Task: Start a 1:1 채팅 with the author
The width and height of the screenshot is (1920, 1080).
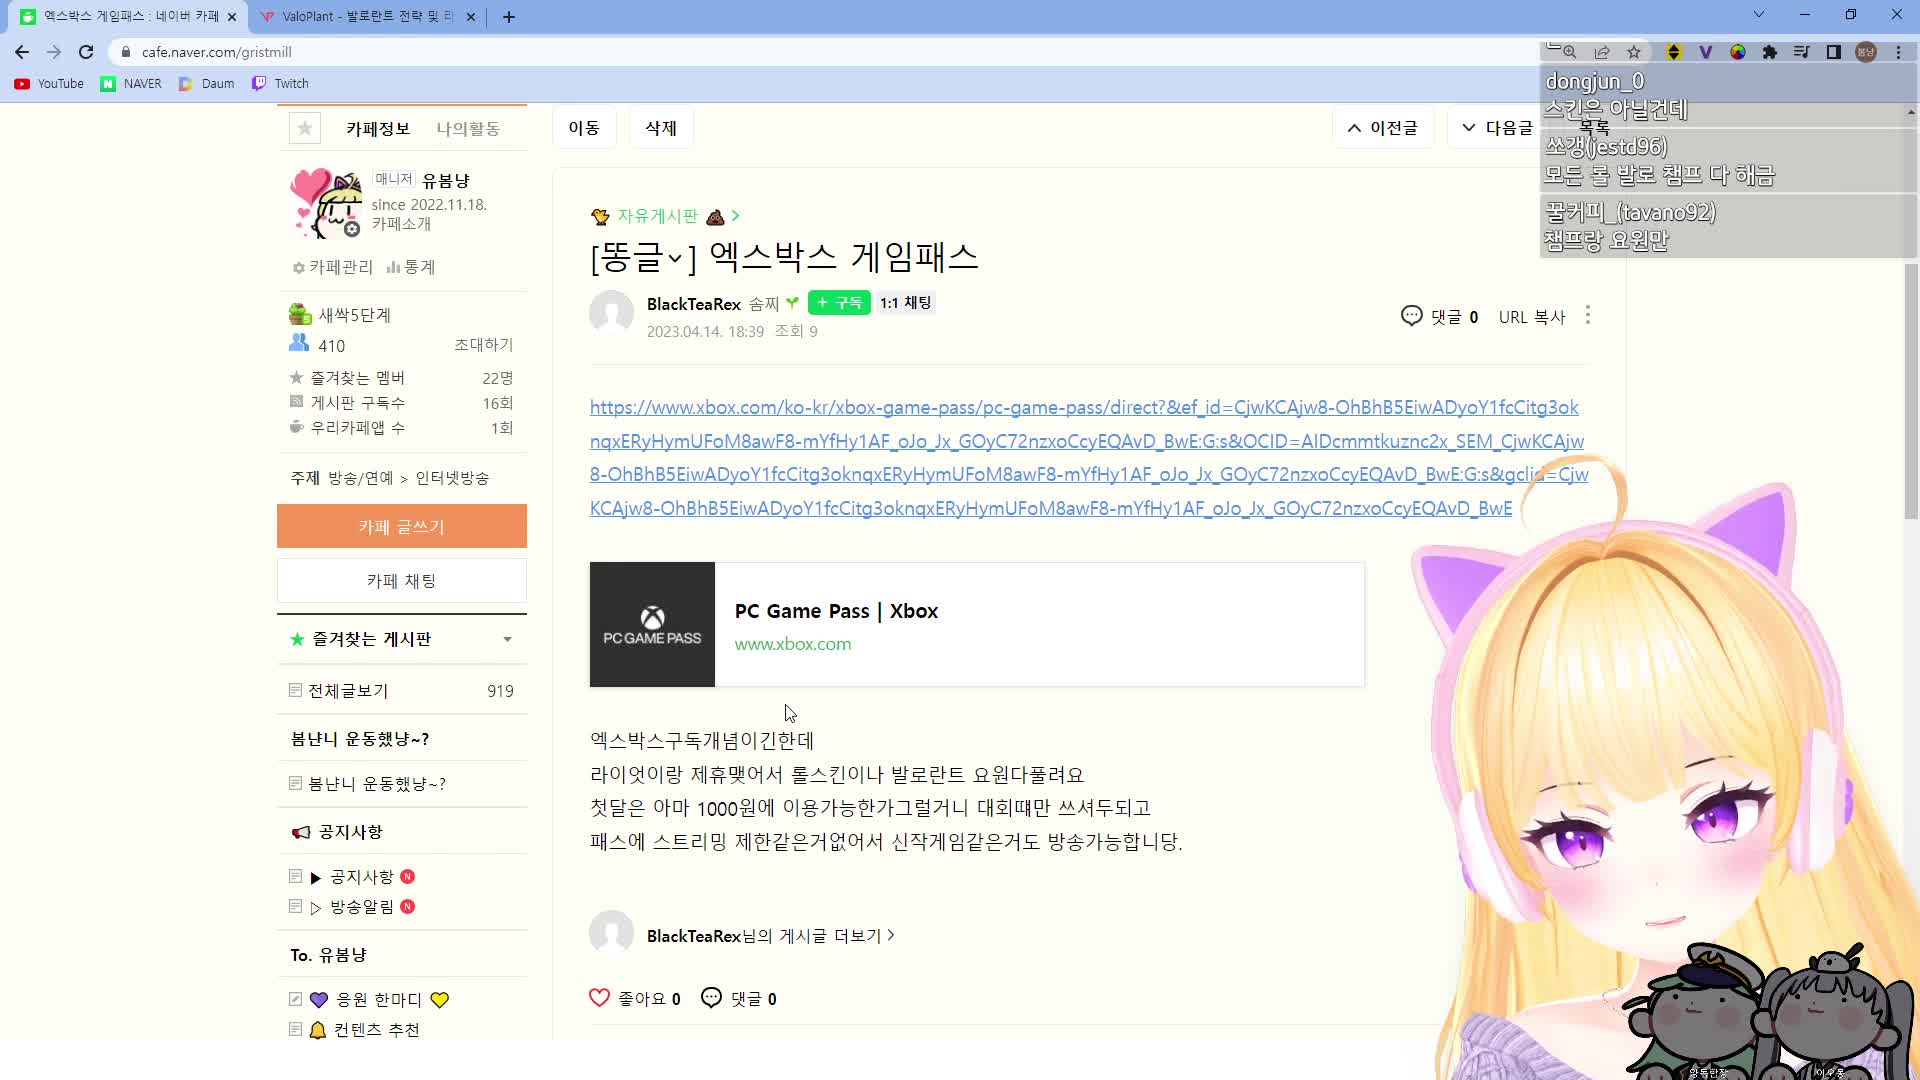Action: (x=906, y=303)
